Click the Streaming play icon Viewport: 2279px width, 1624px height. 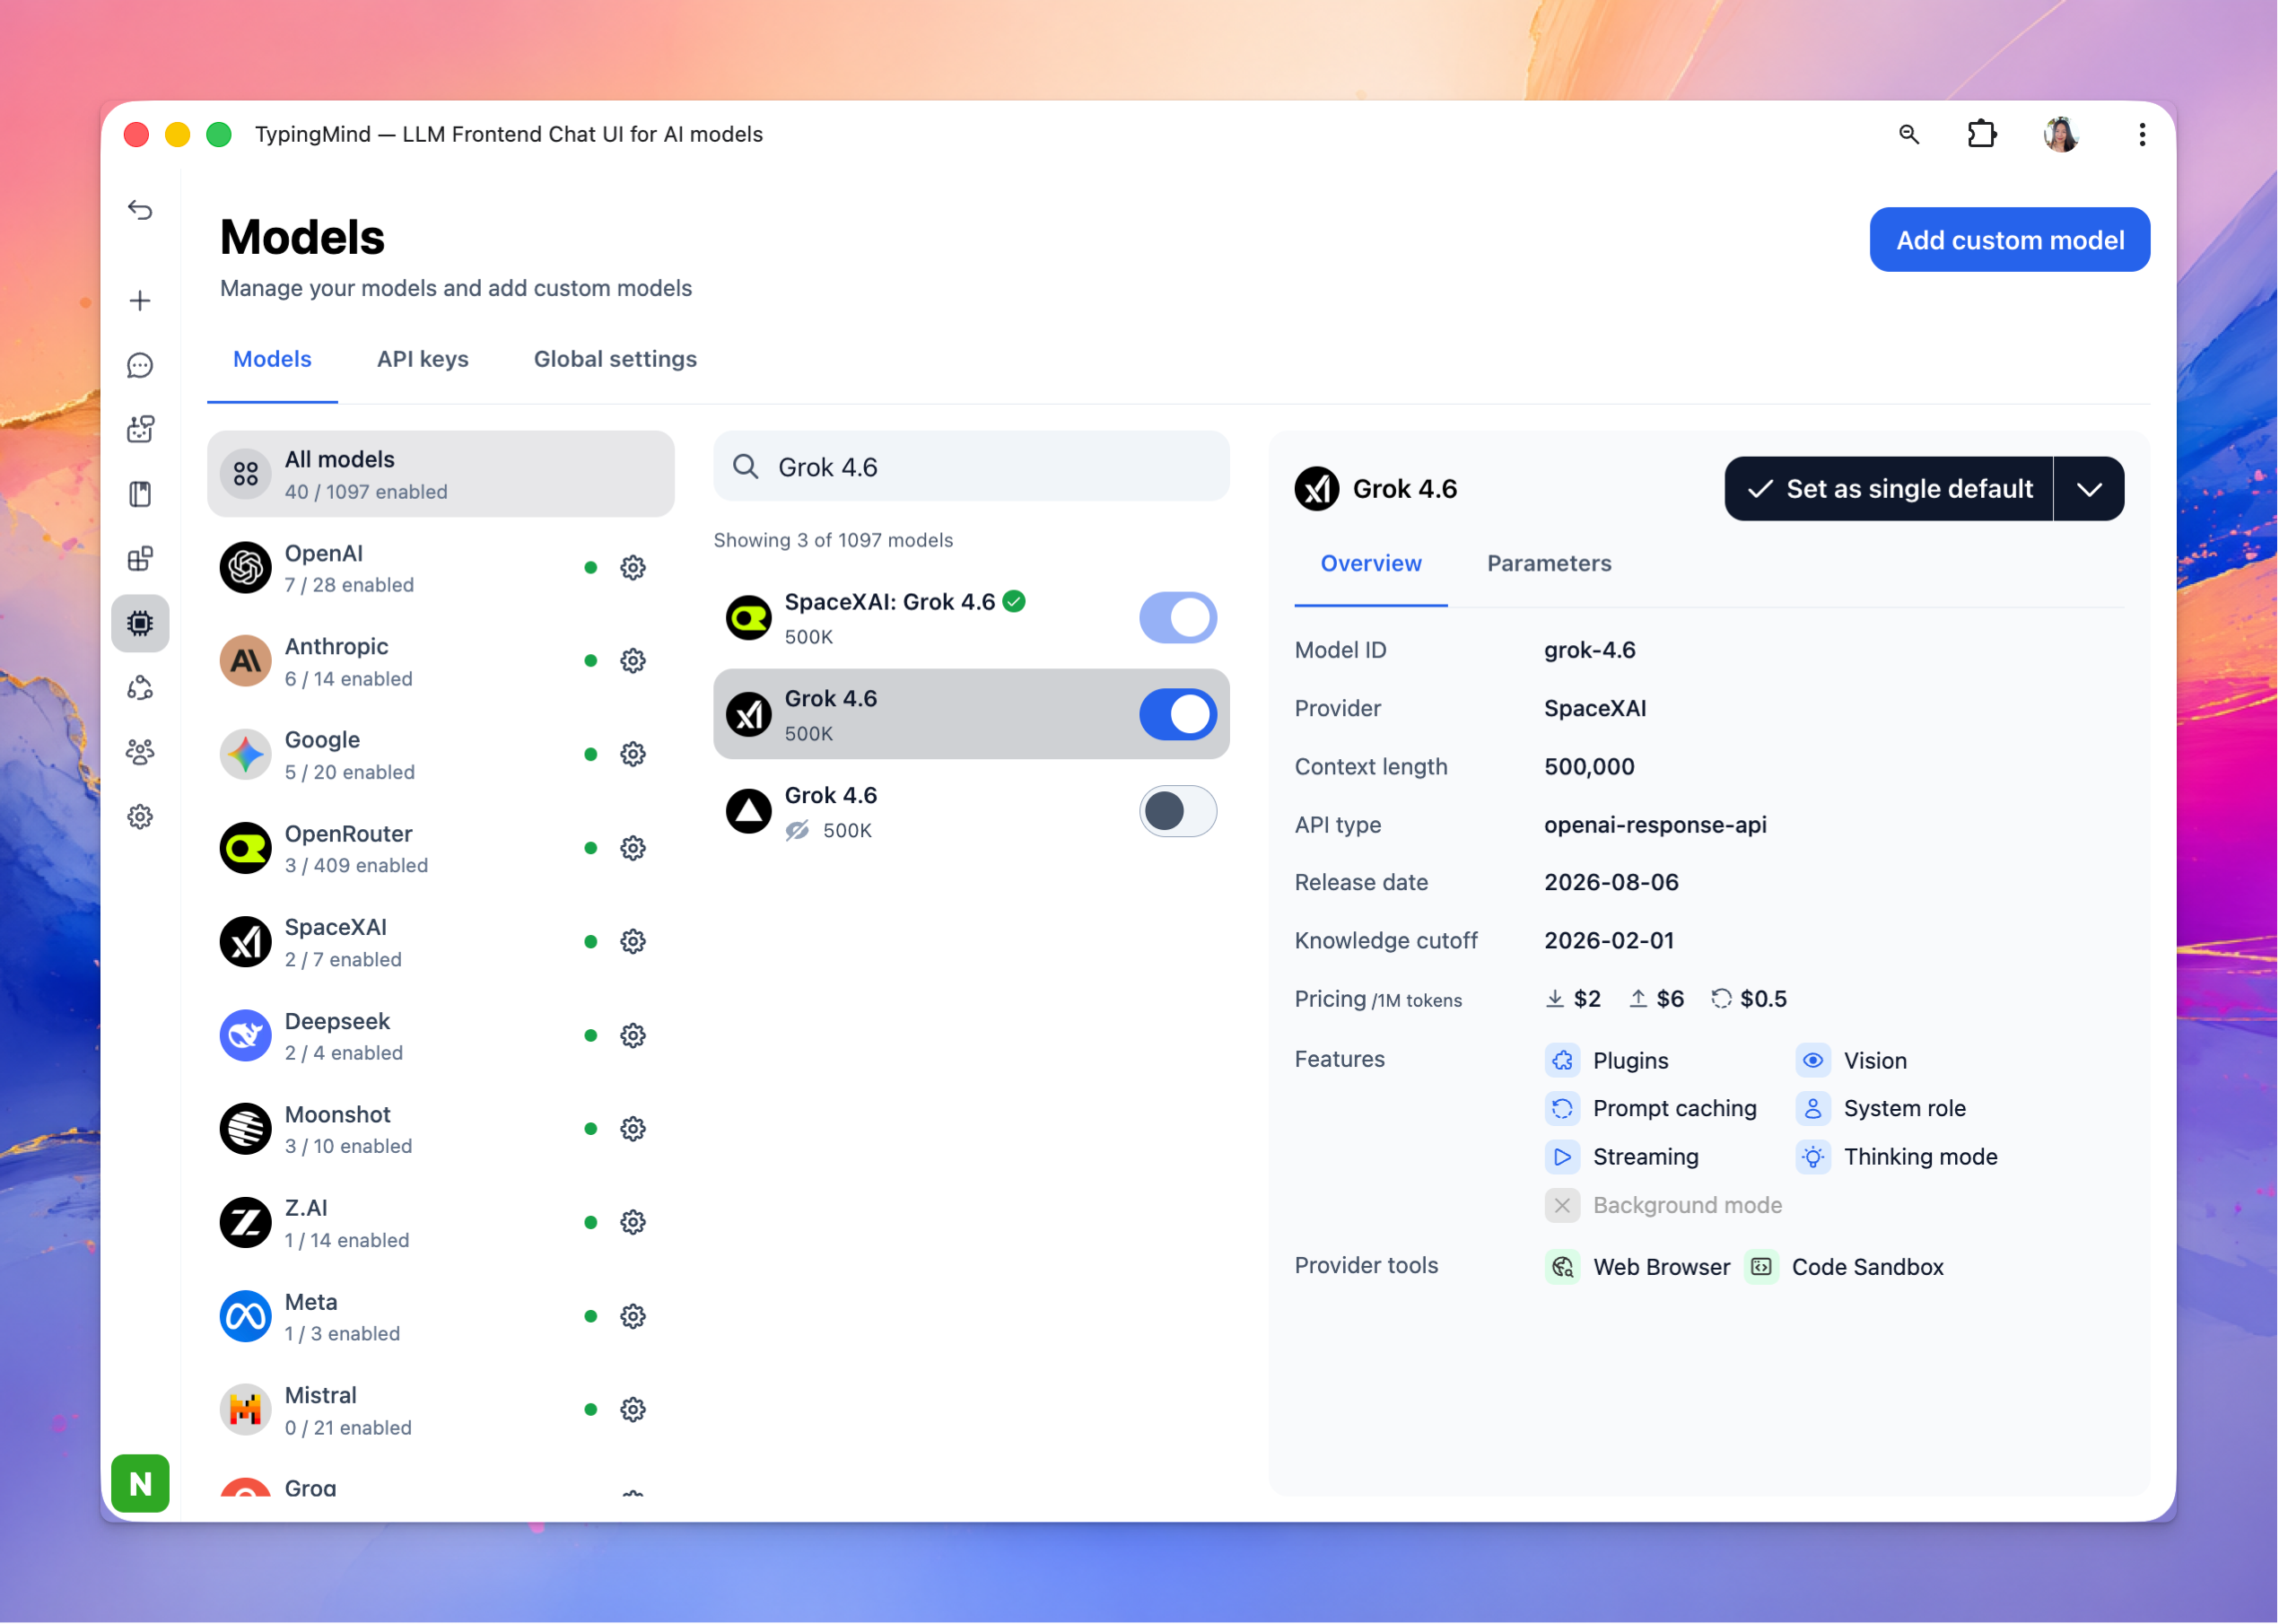[x=1562, y=1157]
